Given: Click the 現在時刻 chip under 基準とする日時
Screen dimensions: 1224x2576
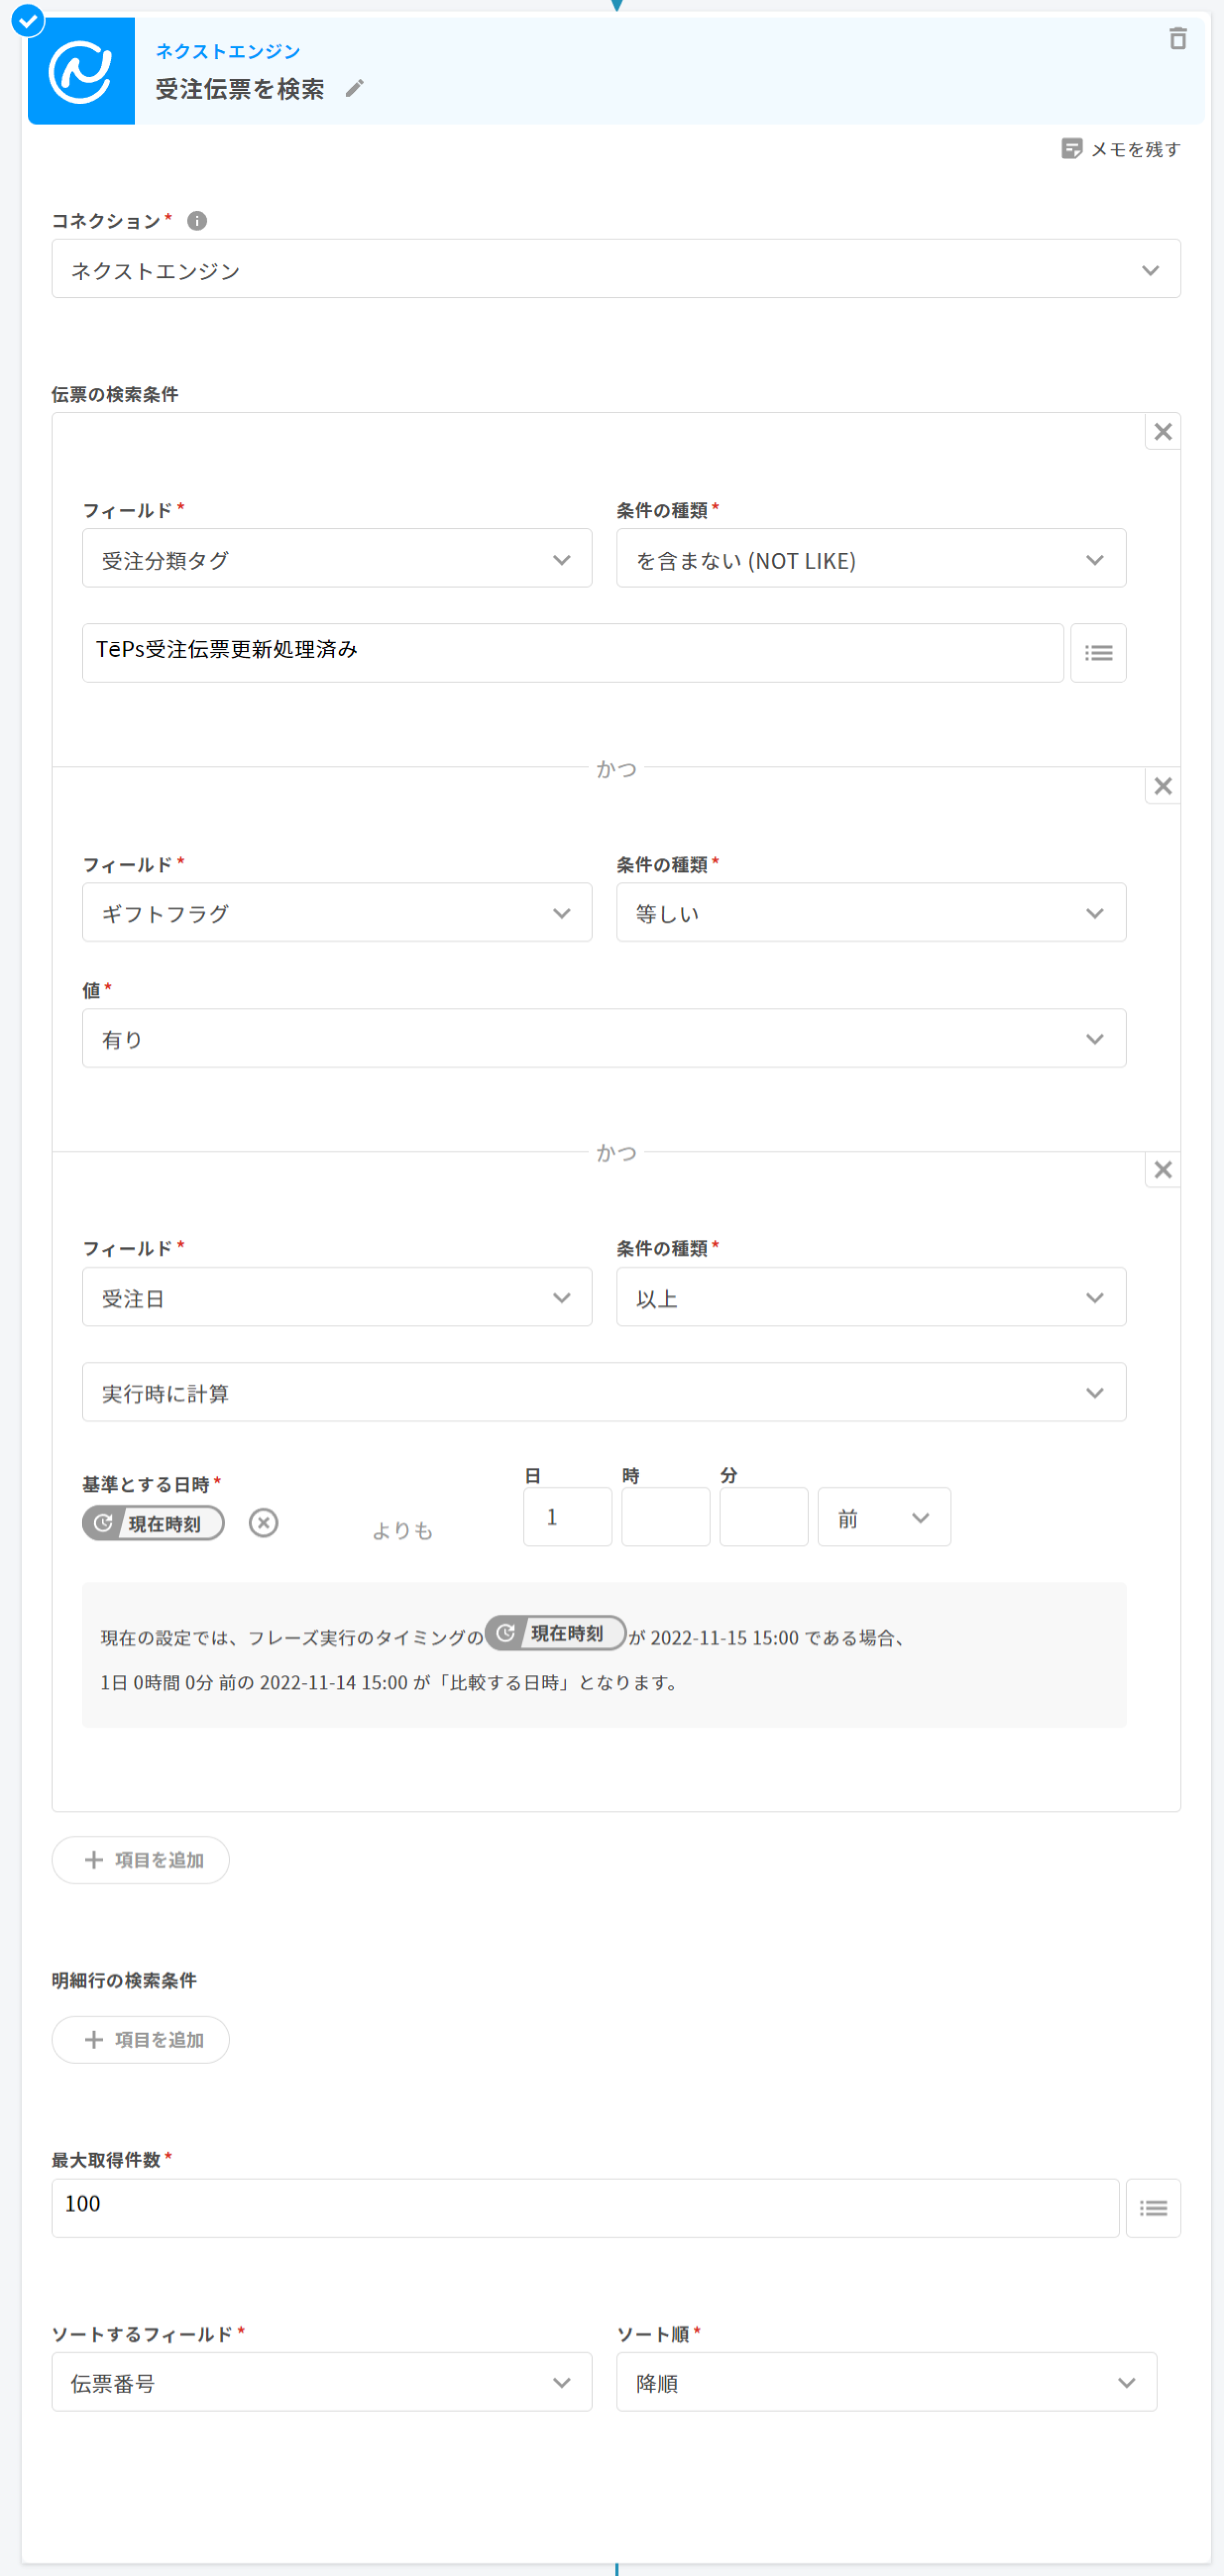Looking at the screenshot, I should [153, 1523].
